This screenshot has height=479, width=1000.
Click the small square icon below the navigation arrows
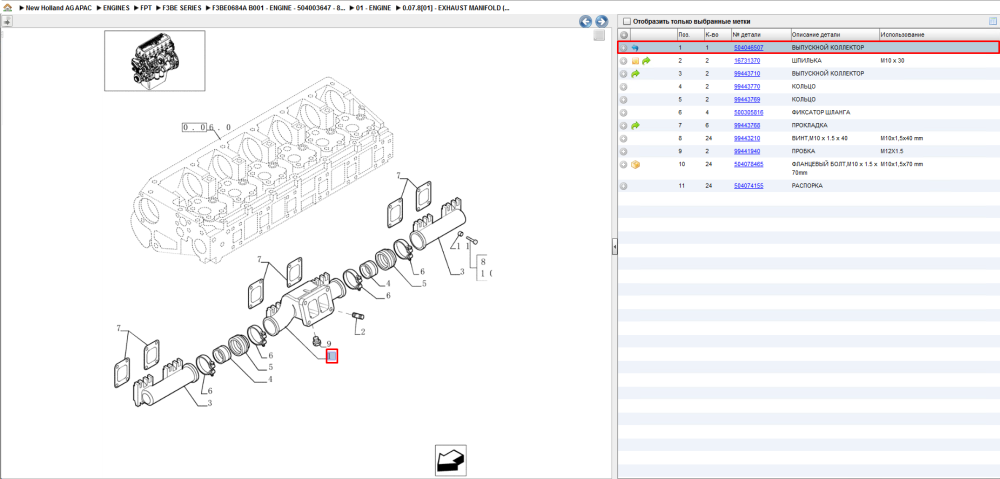599,36
